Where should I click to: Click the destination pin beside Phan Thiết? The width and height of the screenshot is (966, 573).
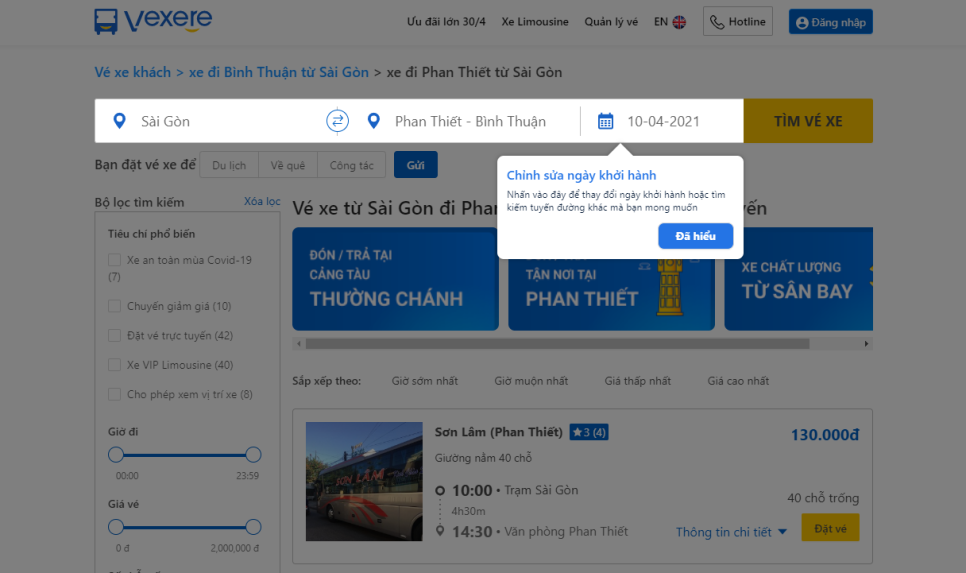click(x=373, y=121)
